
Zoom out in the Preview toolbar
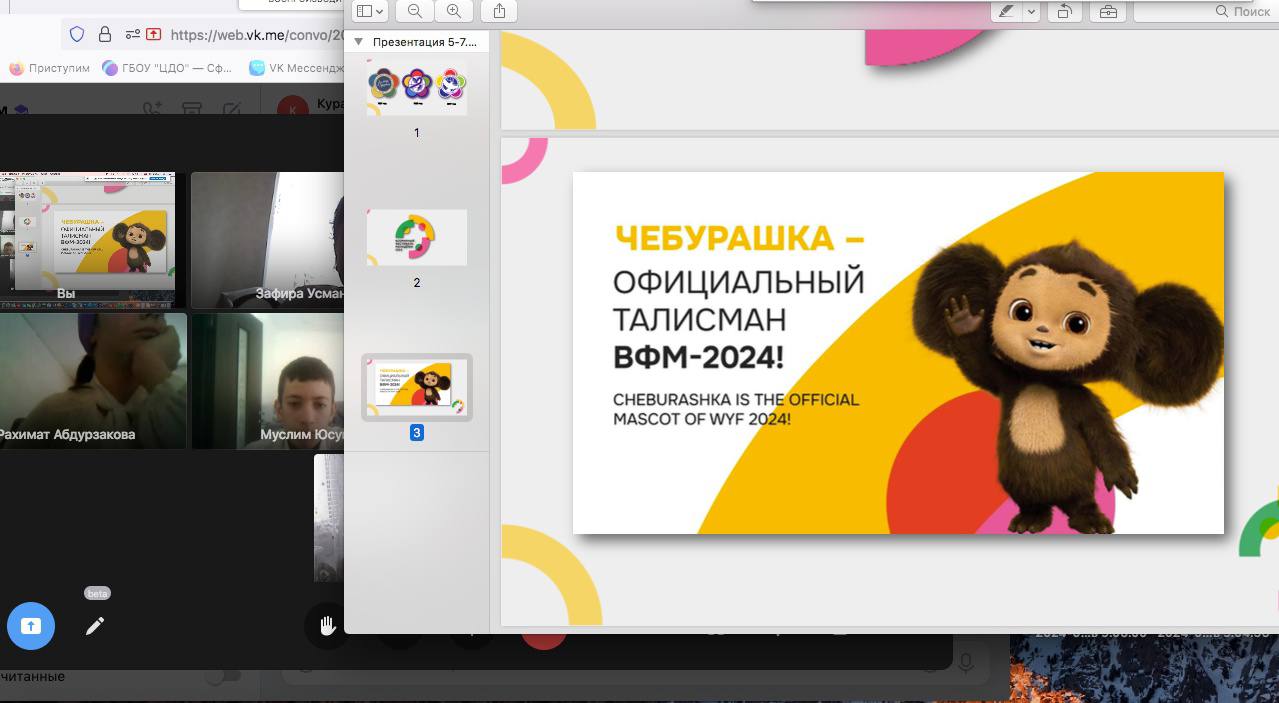pos(415,11)
